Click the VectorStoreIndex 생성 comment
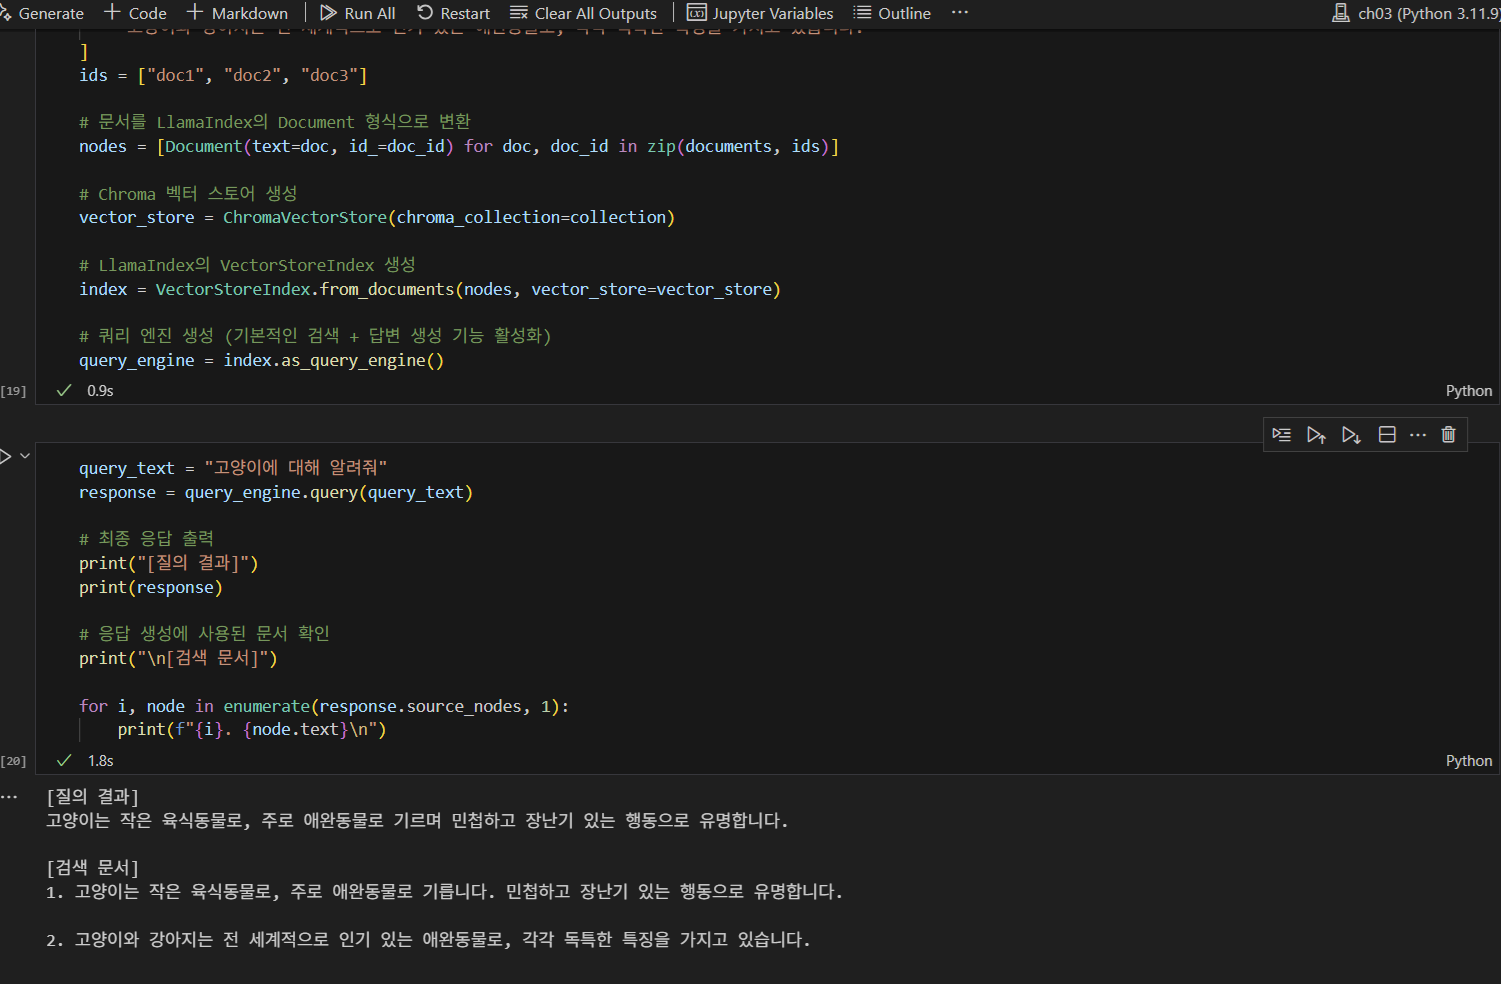The width and height of the screenshot is (1501, 984). point(247,264)
